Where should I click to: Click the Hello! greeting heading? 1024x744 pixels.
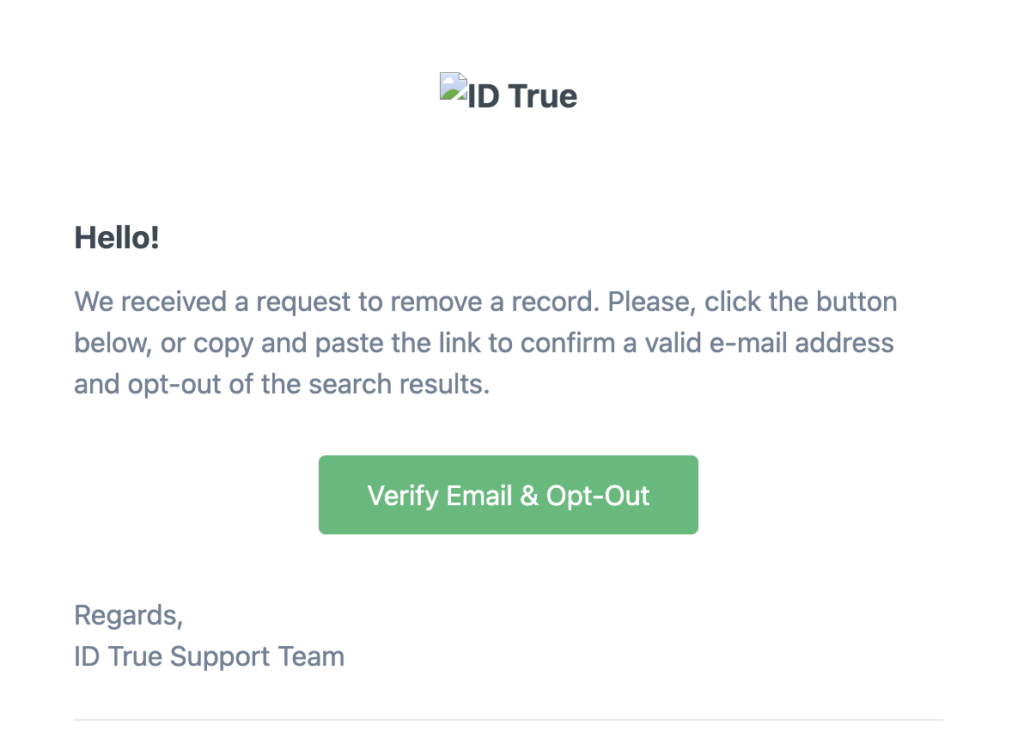(x=117, y=239)
